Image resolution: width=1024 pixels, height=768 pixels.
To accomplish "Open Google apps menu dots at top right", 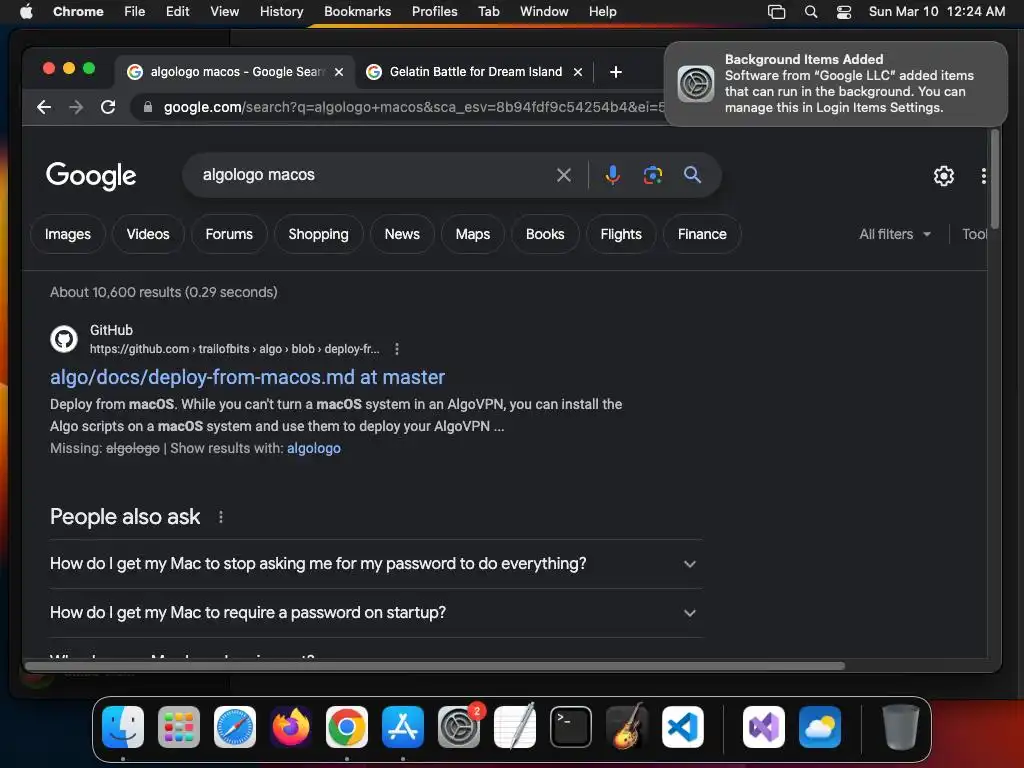I will (x=984, y=176).
